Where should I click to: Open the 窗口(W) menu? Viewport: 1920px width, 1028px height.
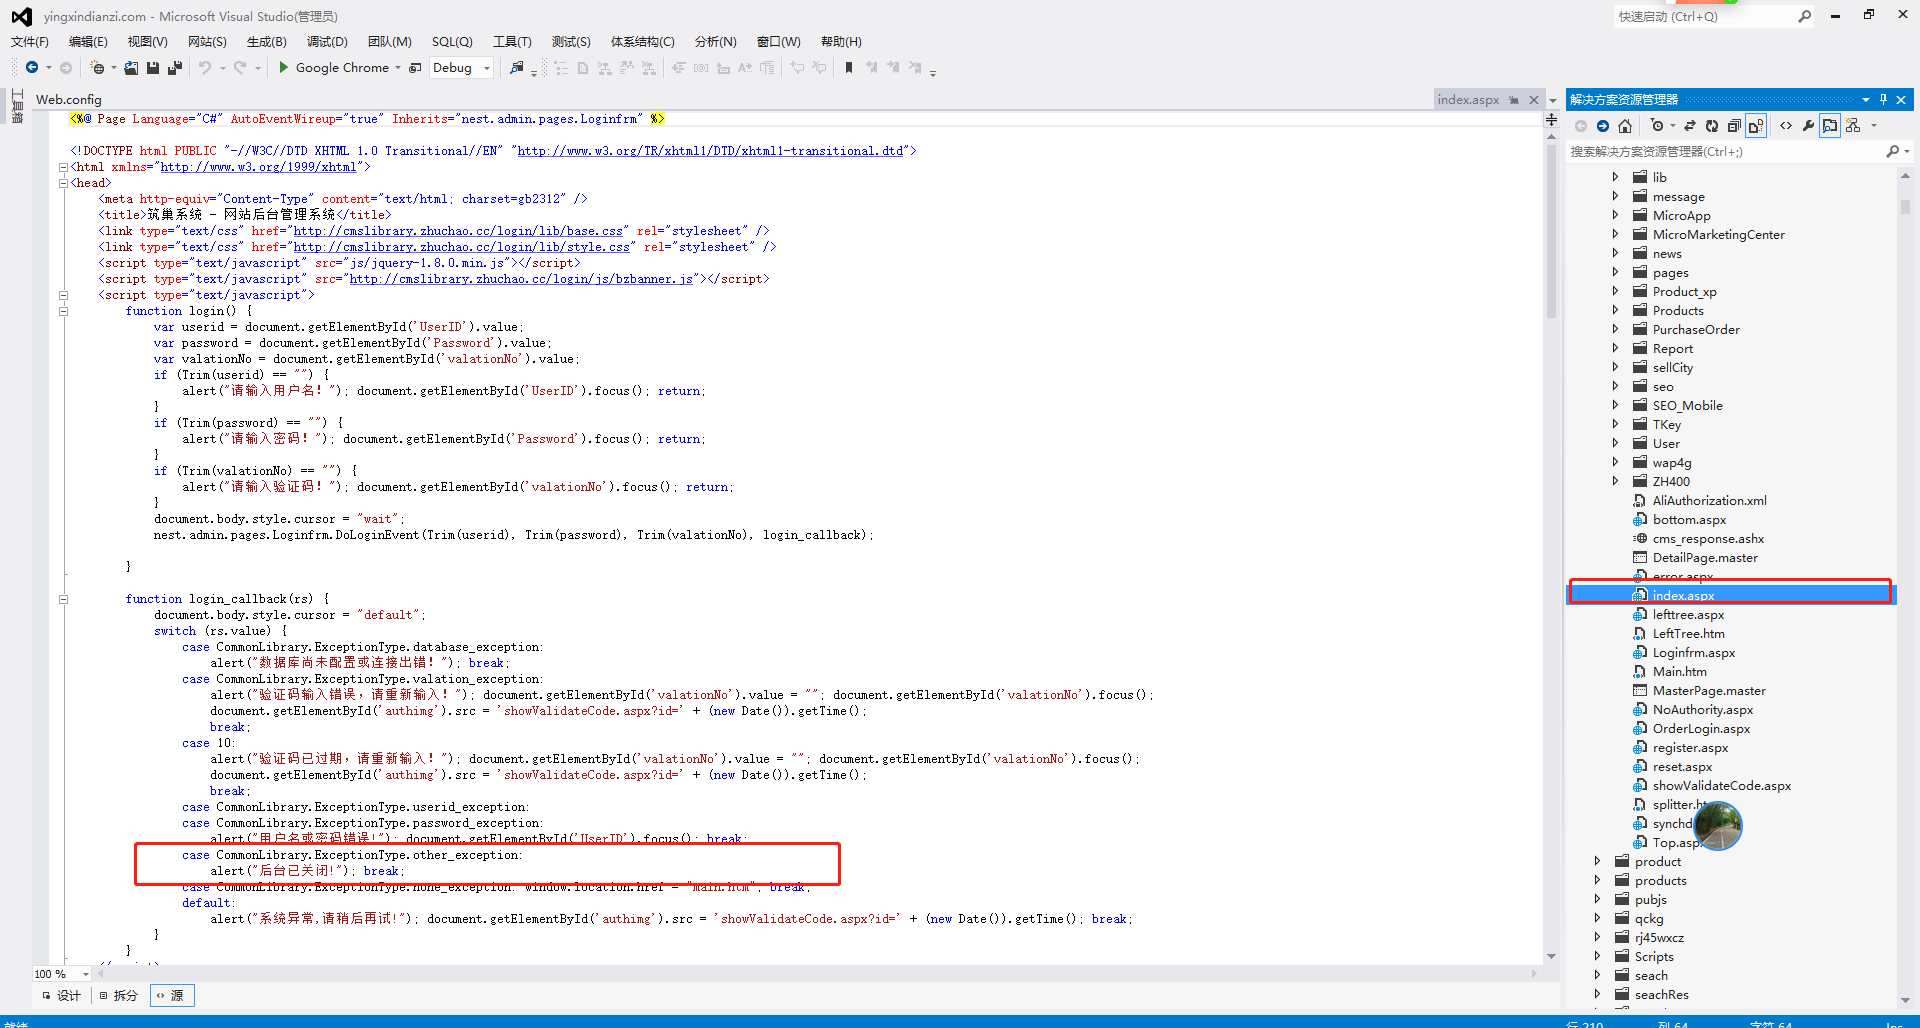coord(779,41)
